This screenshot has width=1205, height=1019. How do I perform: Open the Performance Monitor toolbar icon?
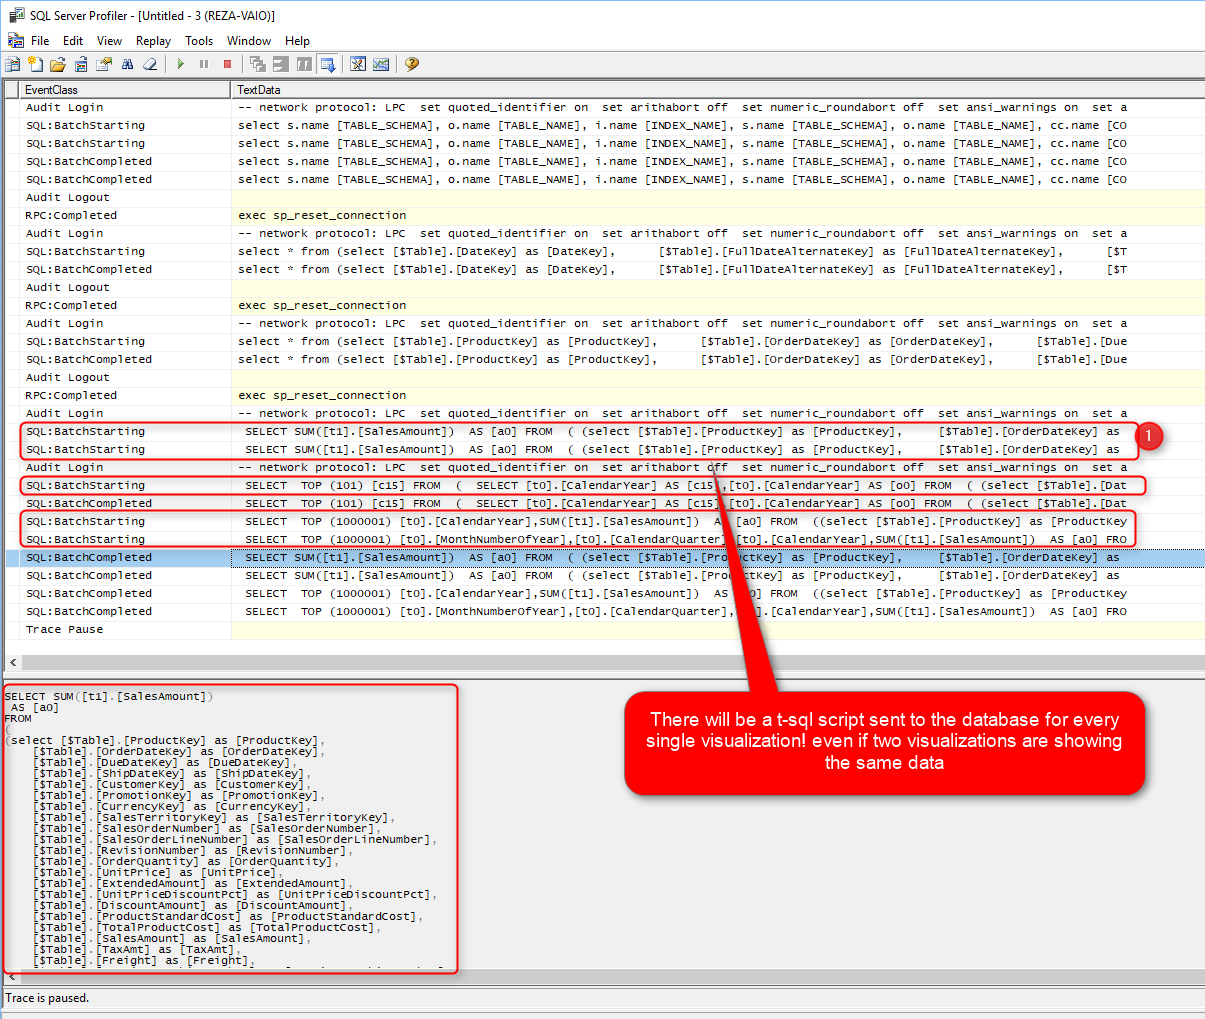pyautogui.click(x=381, y=64)
